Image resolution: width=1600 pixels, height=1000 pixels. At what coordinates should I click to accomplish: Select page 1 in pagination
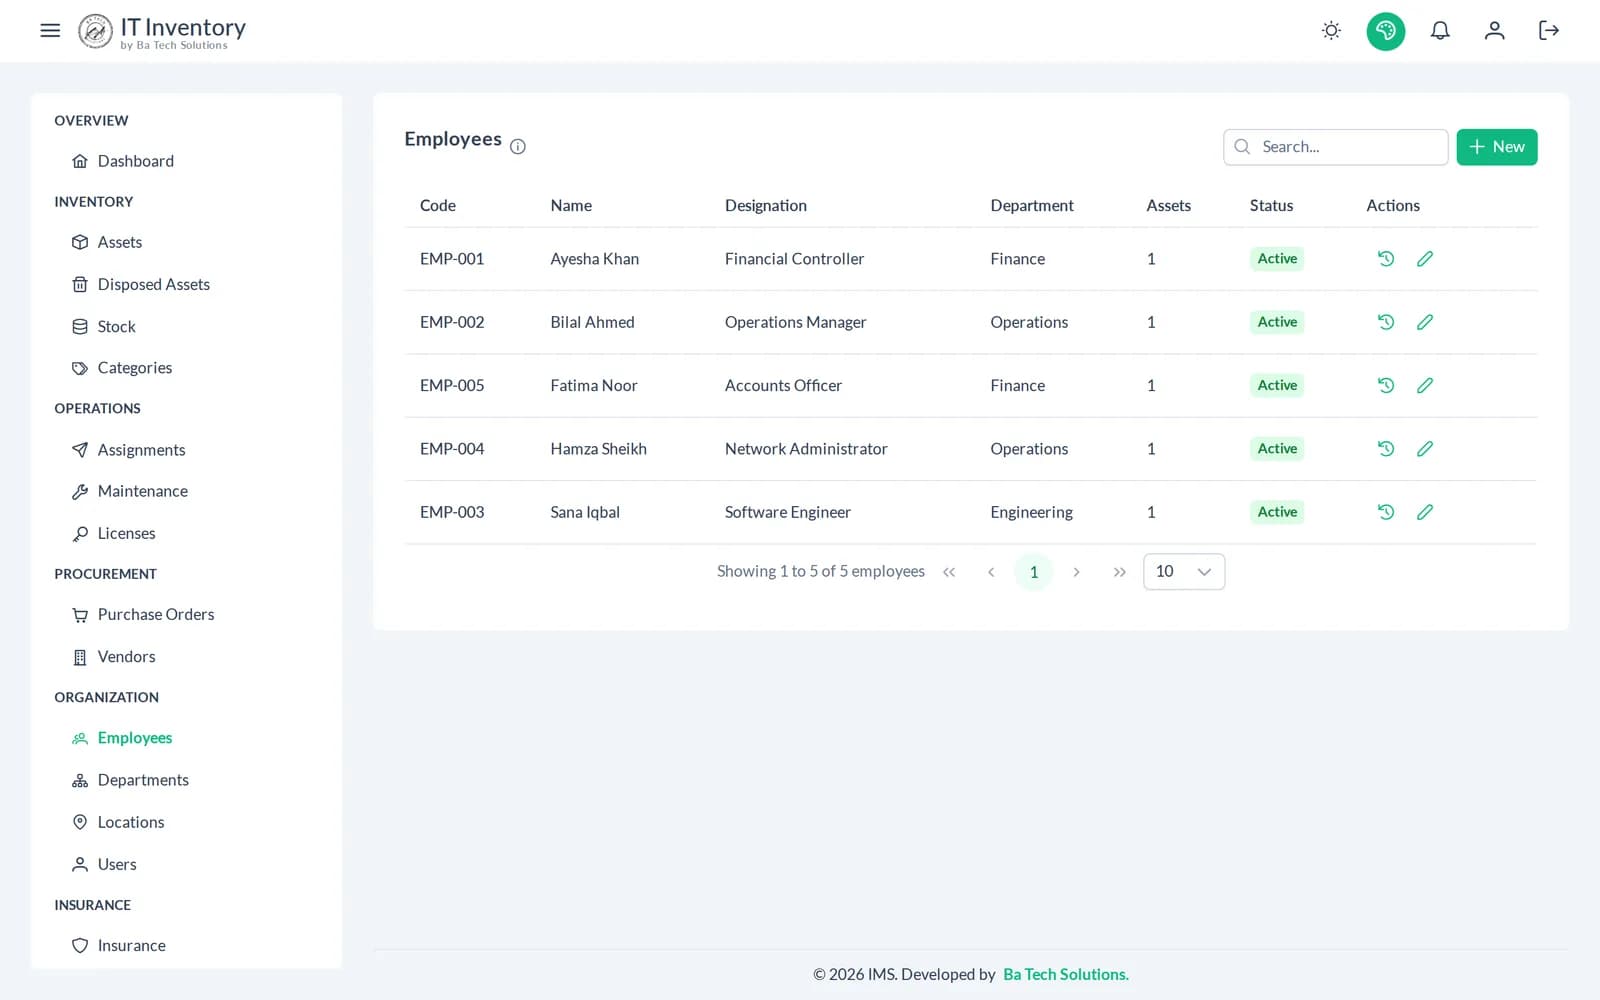1034,572
